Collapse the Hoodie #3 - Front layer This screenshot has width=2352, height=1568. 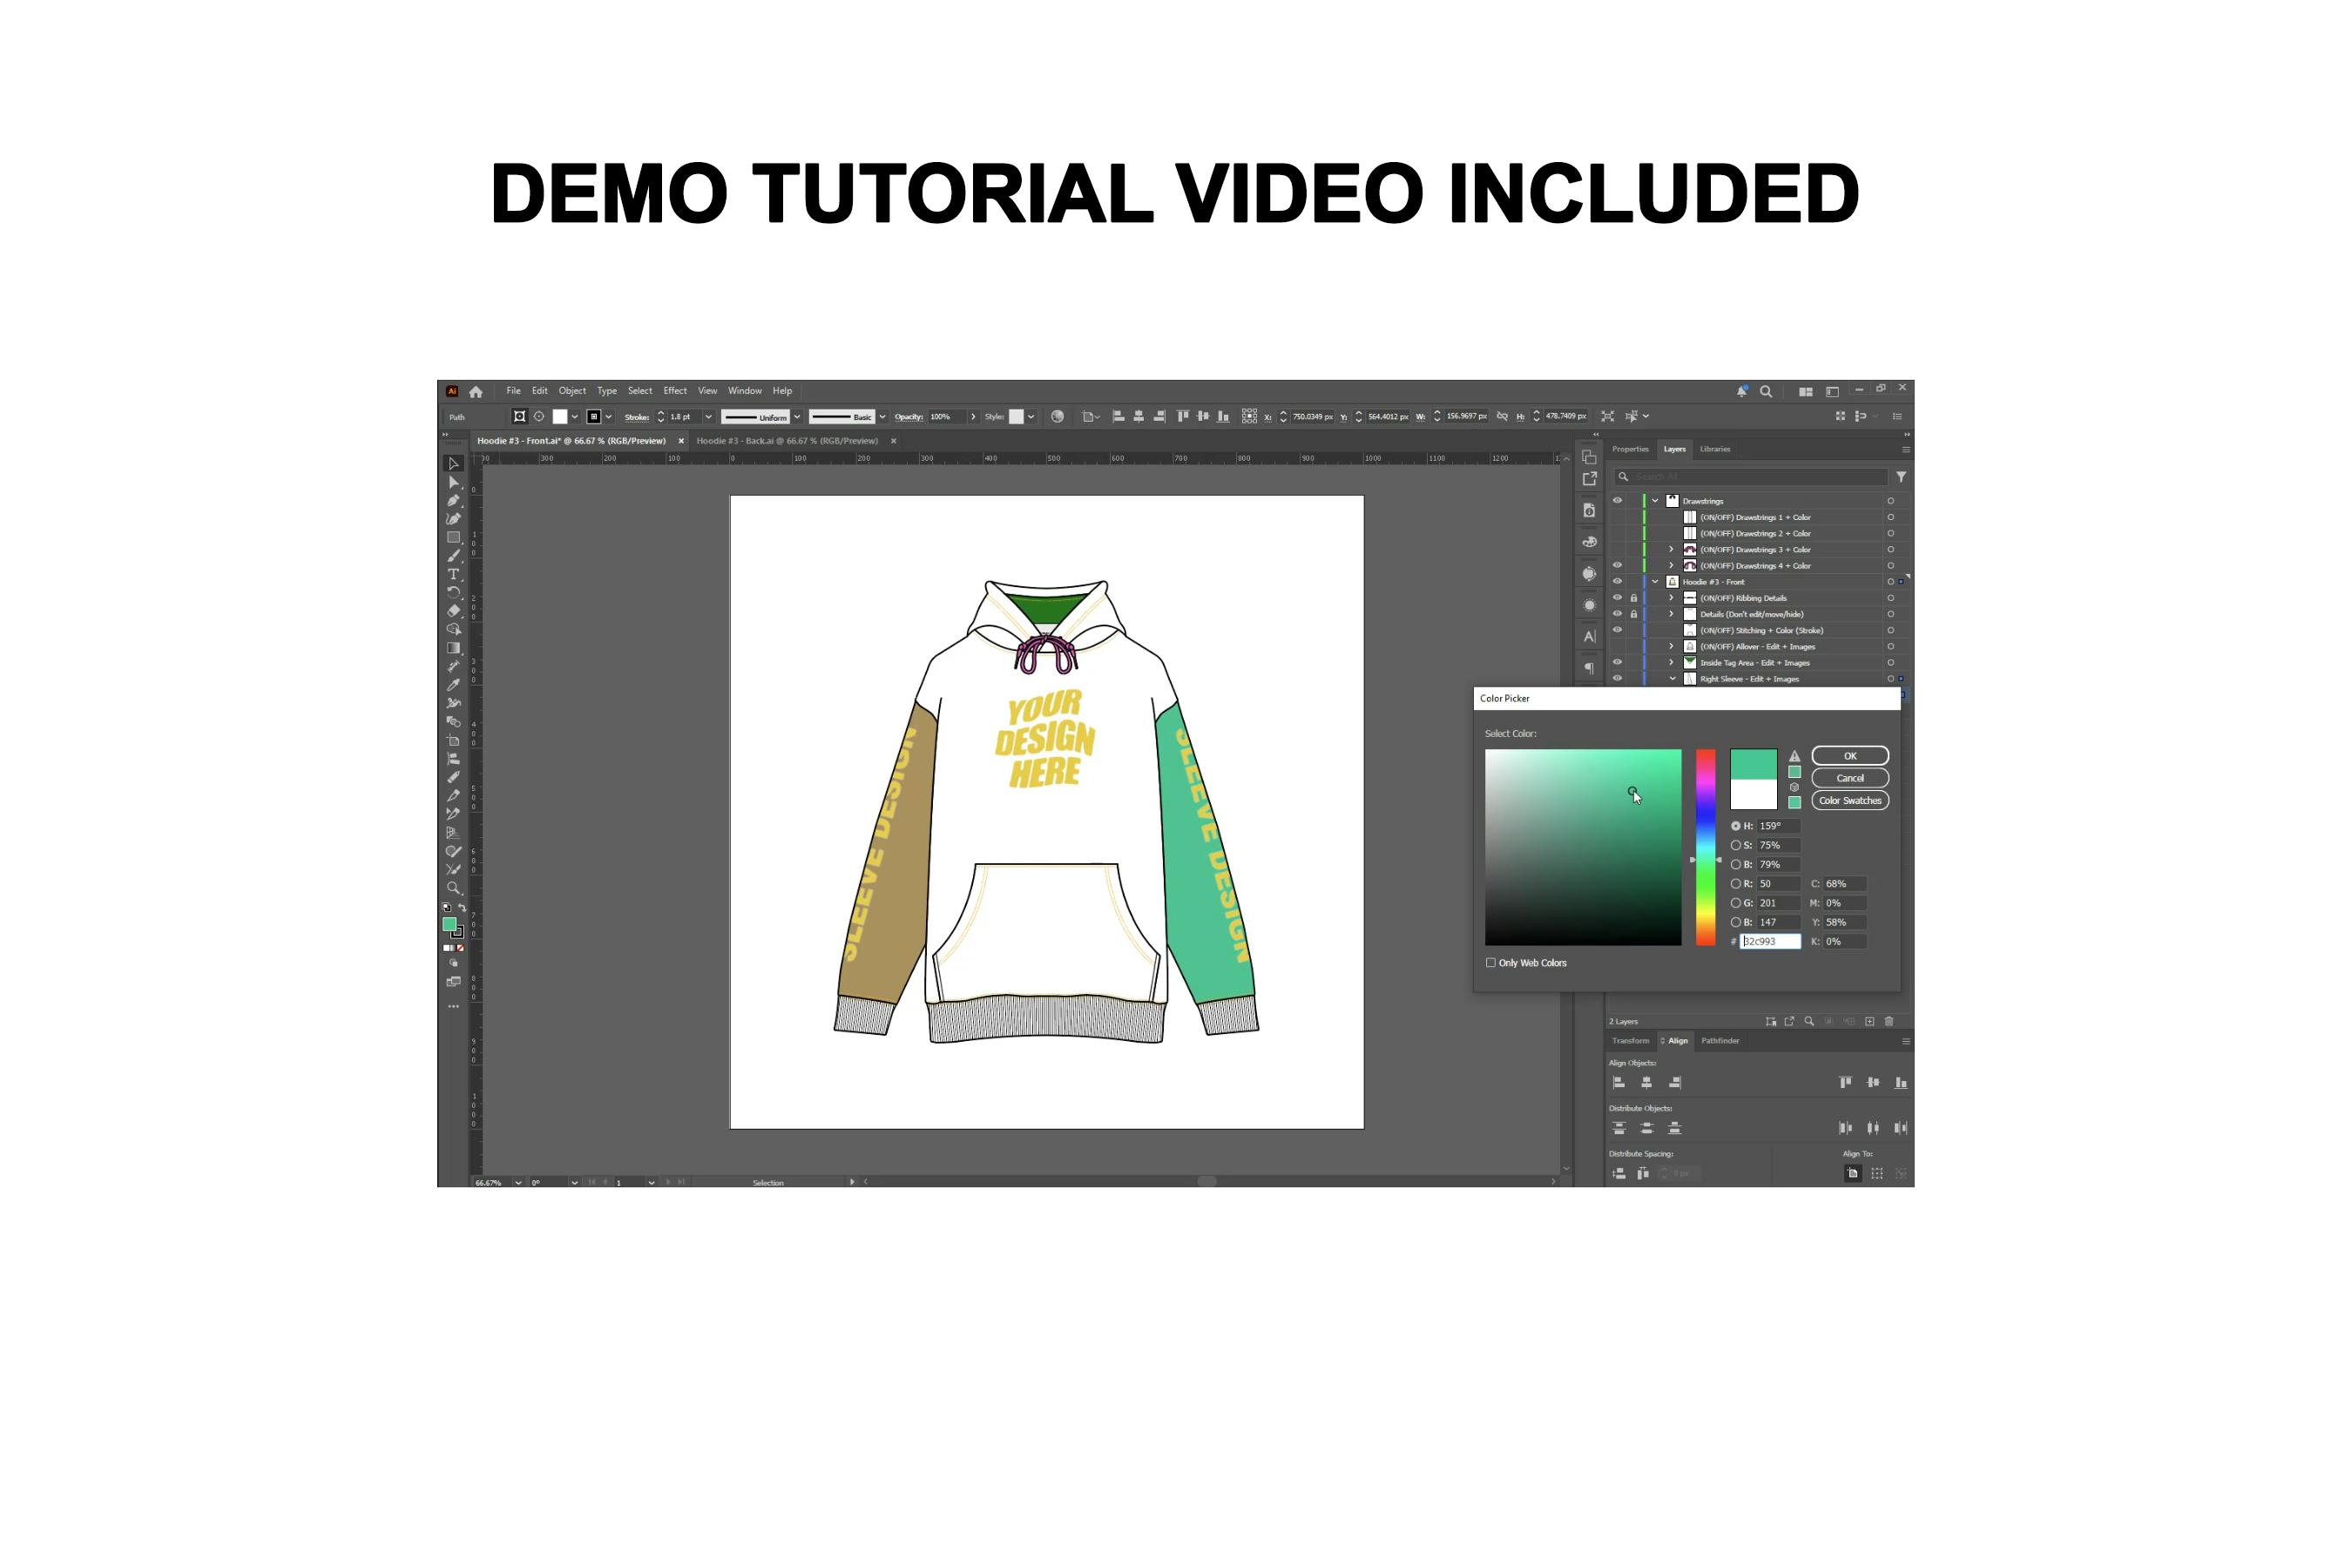point(1655,582)
